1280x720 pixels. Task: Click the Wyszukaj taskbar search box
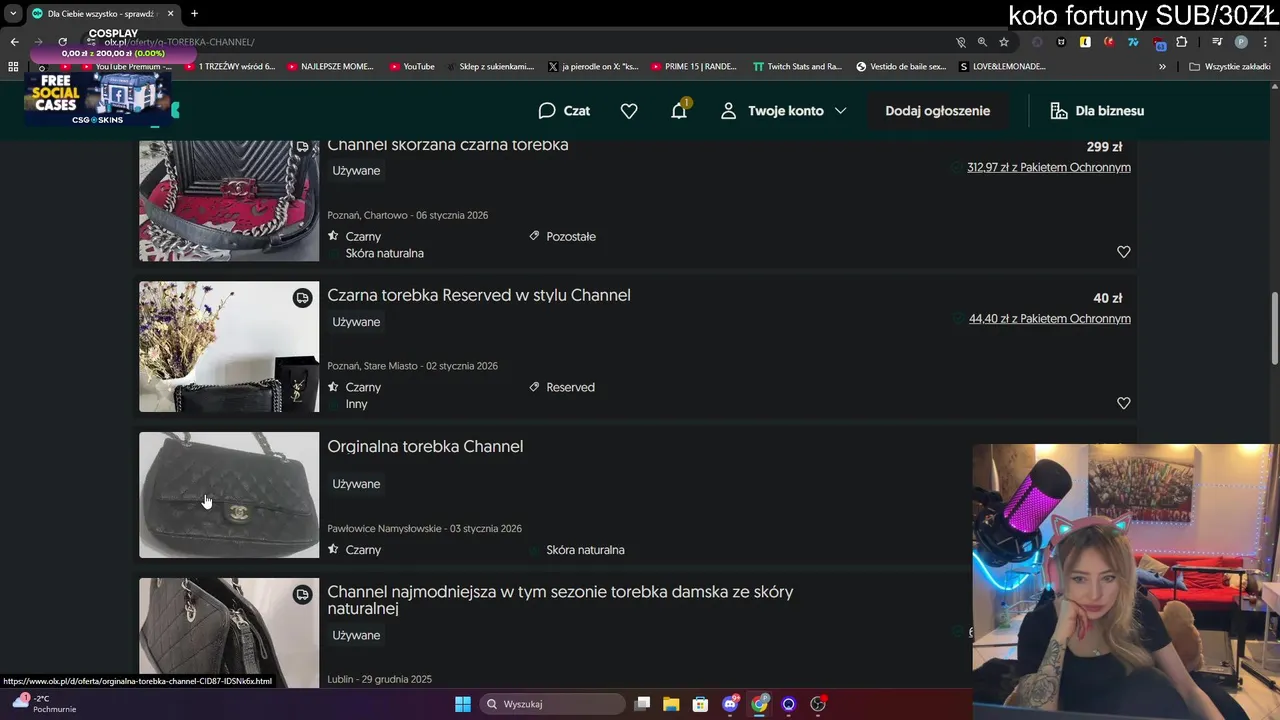[552, 704]
